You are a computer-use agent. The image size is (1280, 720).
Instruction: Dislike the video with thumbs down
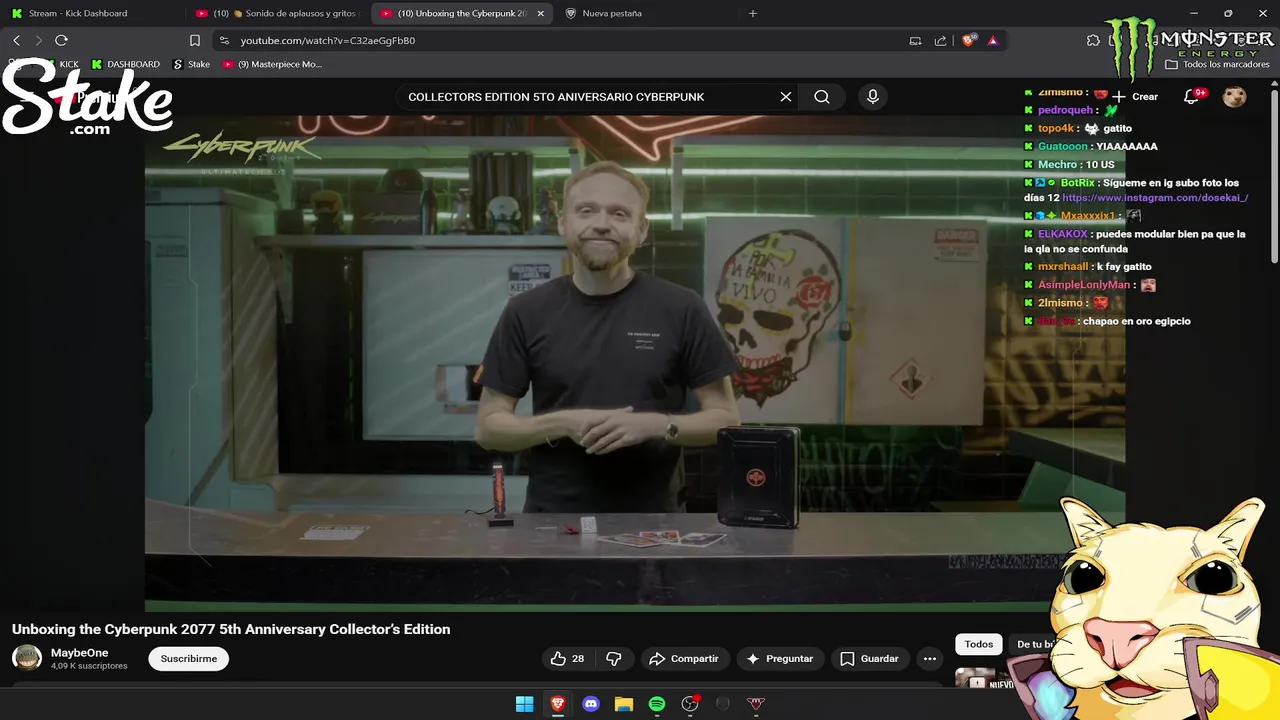[x=614, y=659]
